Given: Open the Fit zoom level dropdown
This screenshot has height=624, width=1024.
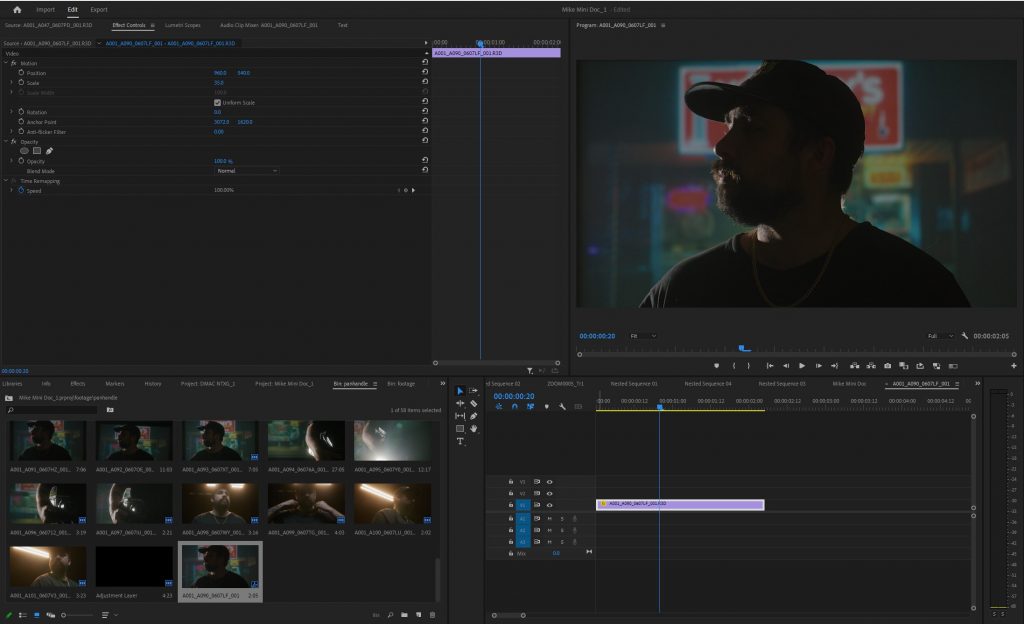Looking at the screenshot, I should (x=643, y=336).
